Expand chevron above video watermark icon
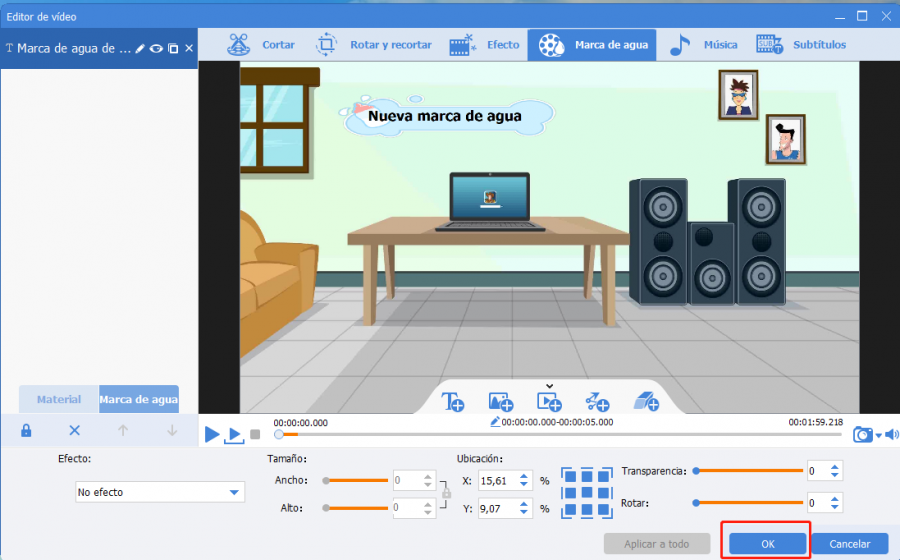Screen dimensions: 900x560 coord(549,386)
